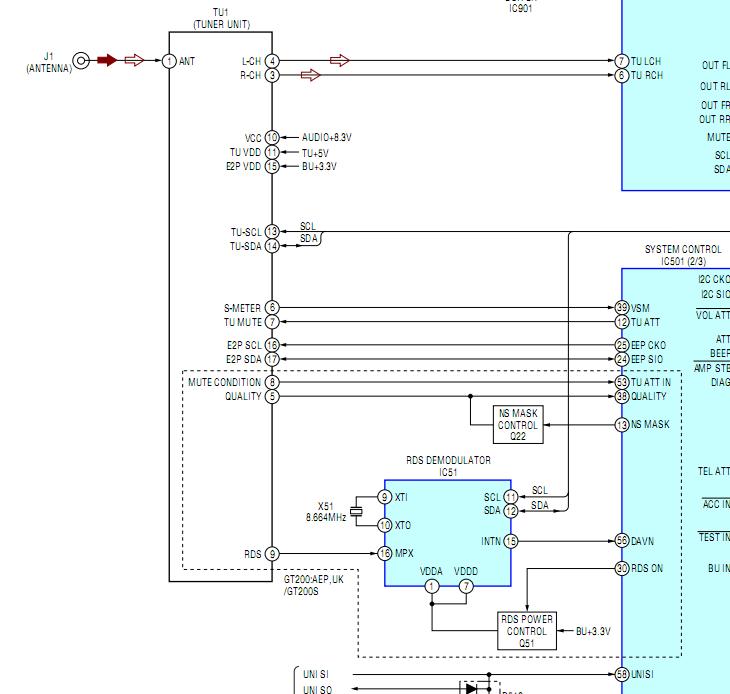Image resolution: width=730 pixels, height=694 pixels.
Task: Click the hollow arrow on the L-CH line
Action: [x=339, y=61]
